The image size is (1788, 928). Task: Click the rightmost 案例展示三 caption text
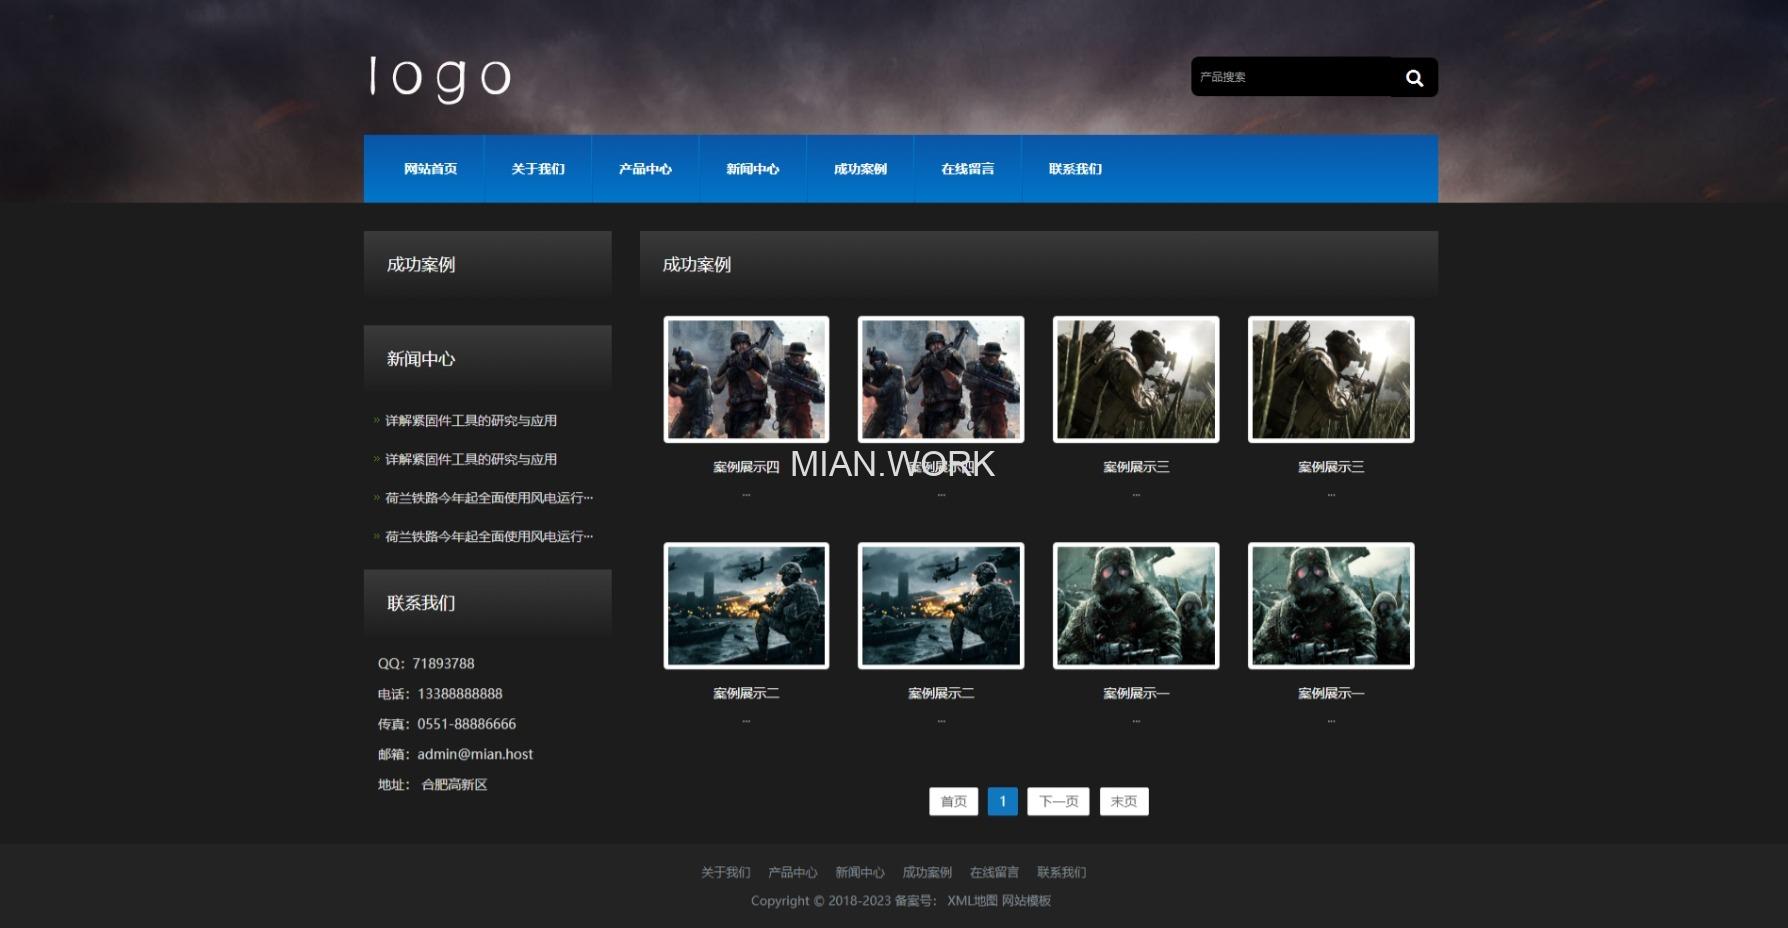[1331, 467]
